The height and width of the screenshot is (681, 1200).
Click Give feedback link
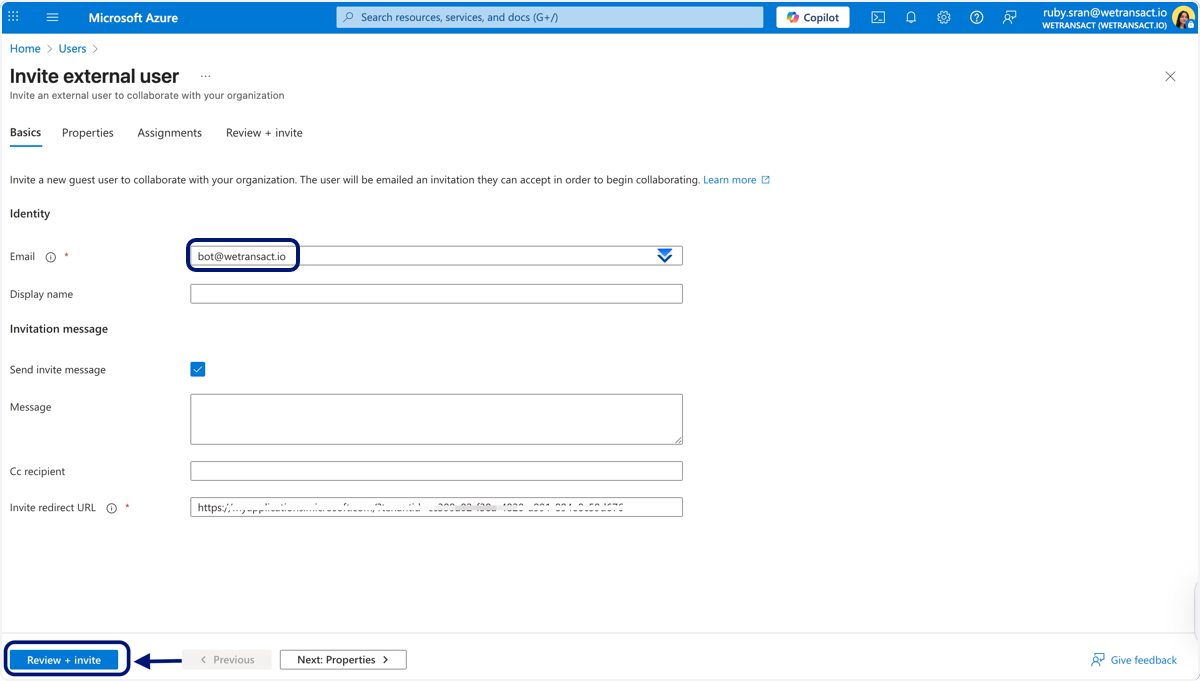1134,660
